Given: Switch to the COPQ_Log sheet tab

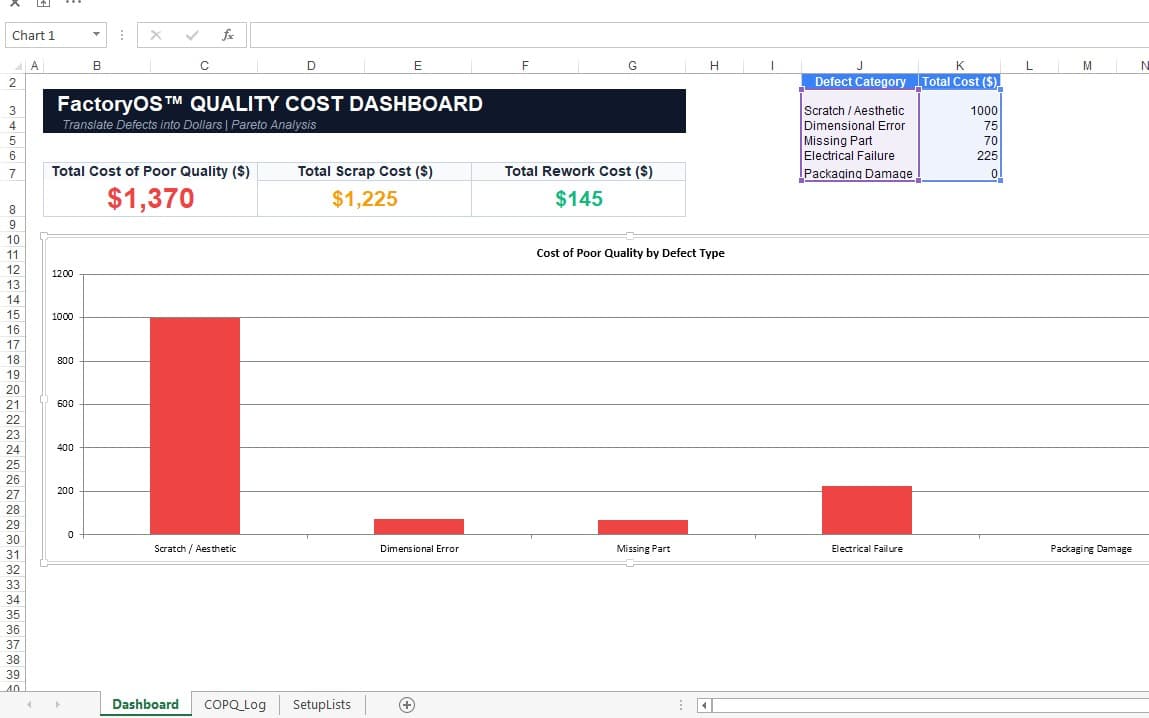Looking at the screenshot, I should click(x=234, y=705).
